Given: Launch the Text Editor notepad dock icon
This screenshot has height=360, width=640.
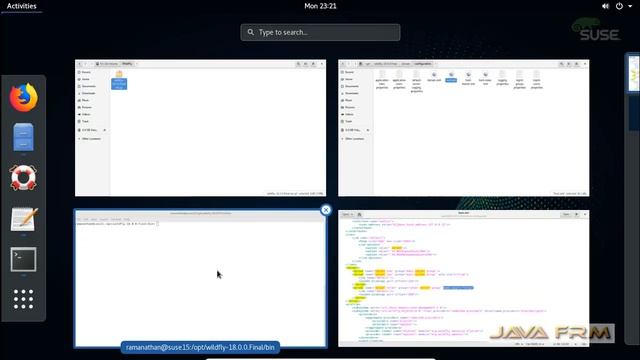Looking at the screenshot, I should 23,219.
